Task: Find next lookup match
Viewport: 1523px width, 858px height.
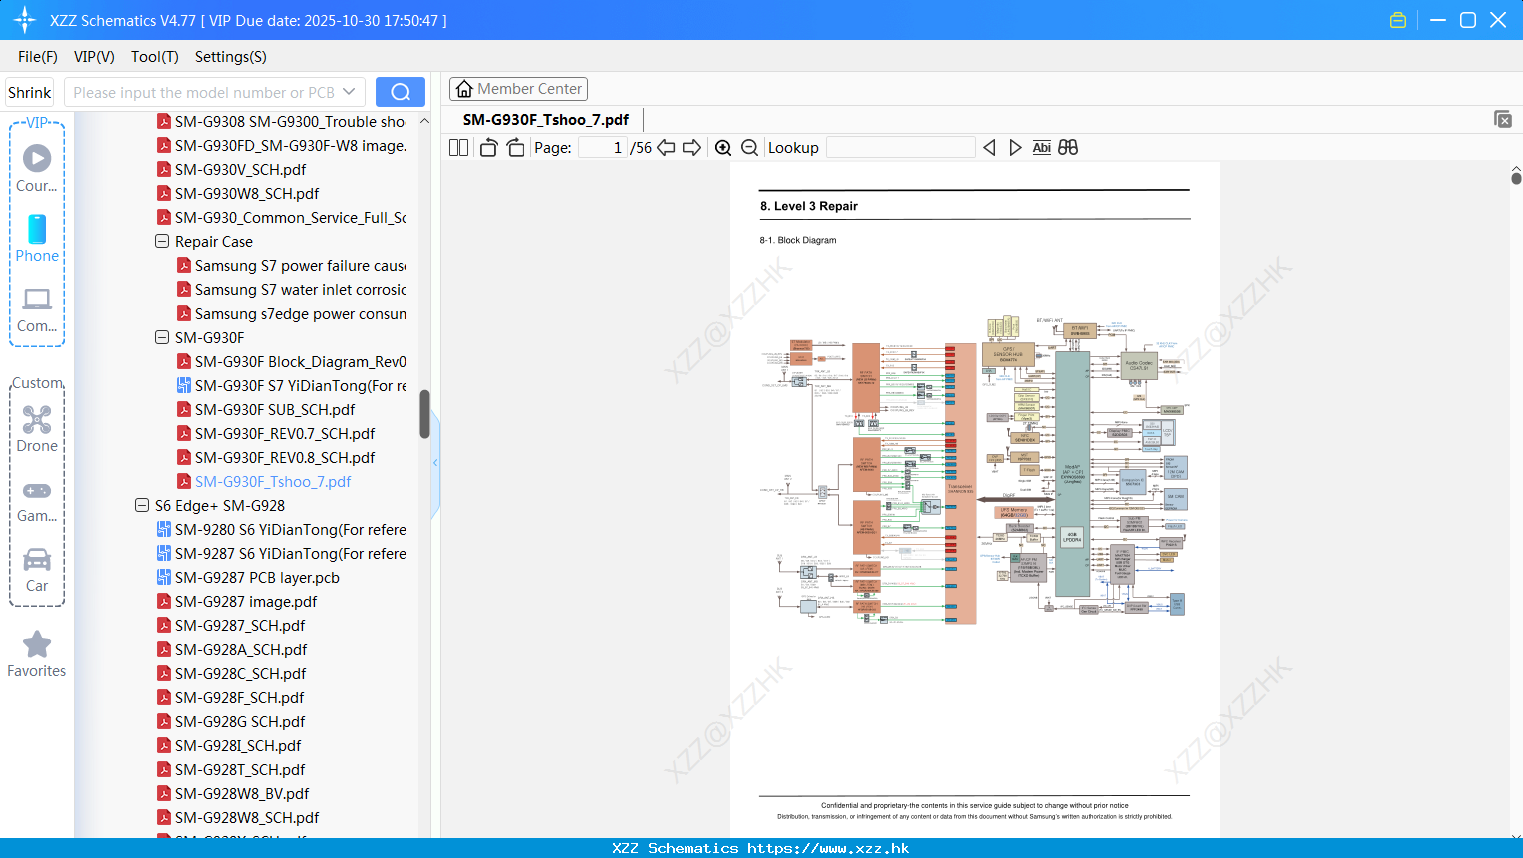Action: coord(1015,148)
